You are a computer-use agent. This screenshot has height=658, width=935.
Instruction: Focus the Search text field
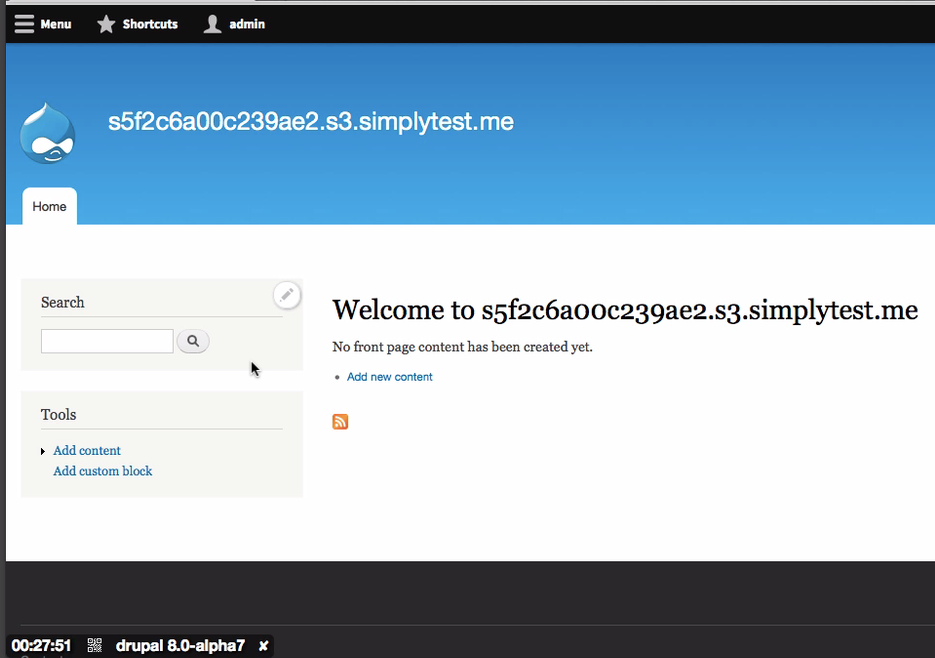point(107,341)
